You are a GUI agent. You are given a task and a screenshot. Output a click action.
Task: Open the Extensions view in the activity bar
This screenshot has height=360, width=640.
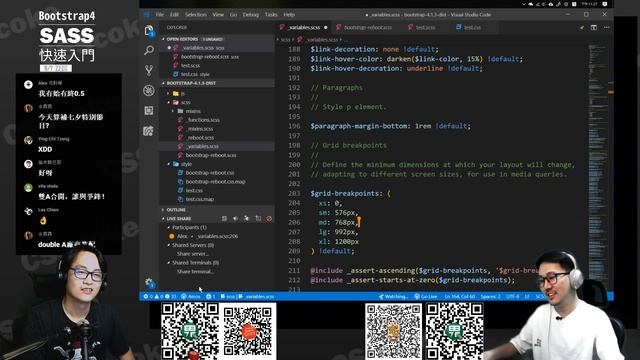coord(149,111)
